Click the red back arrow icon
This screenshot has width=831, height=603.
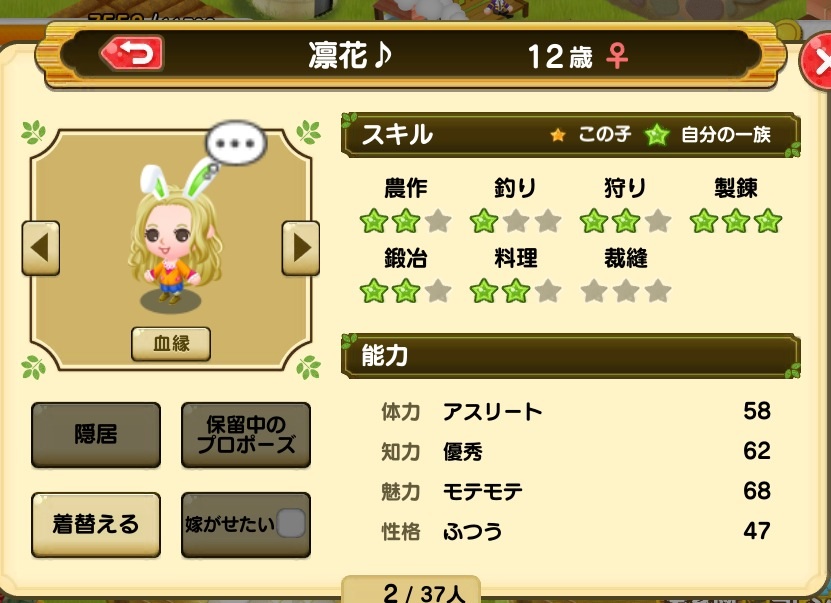(132, 53)
